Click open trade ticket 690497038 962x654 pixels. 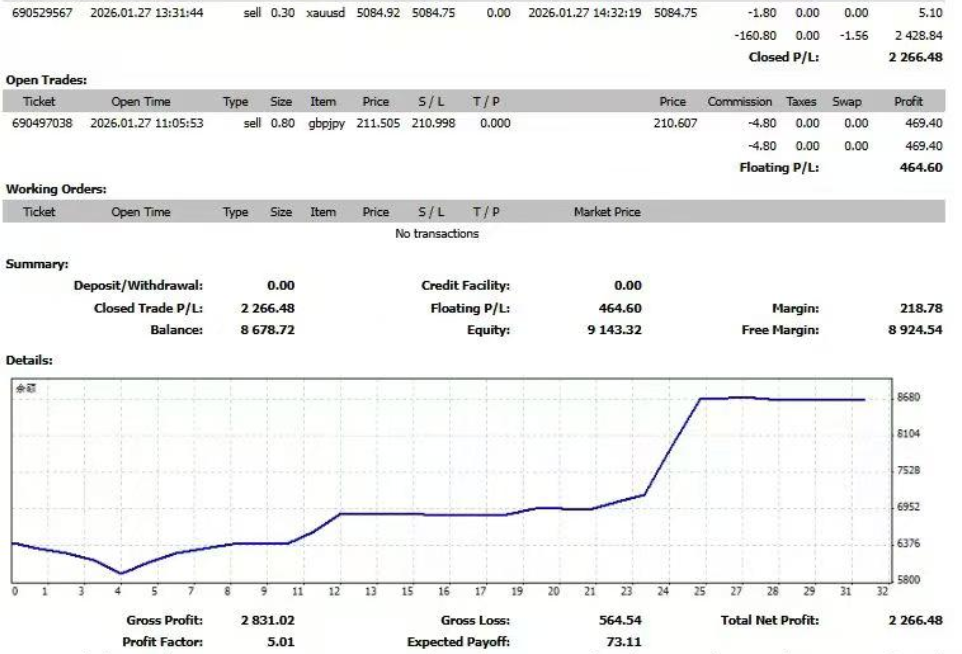click(41, 124)
